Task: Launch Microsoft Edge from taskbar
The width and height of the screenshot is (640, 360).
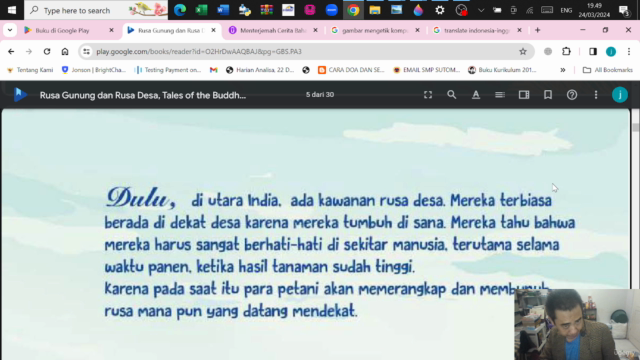Action: pos(180,10)
